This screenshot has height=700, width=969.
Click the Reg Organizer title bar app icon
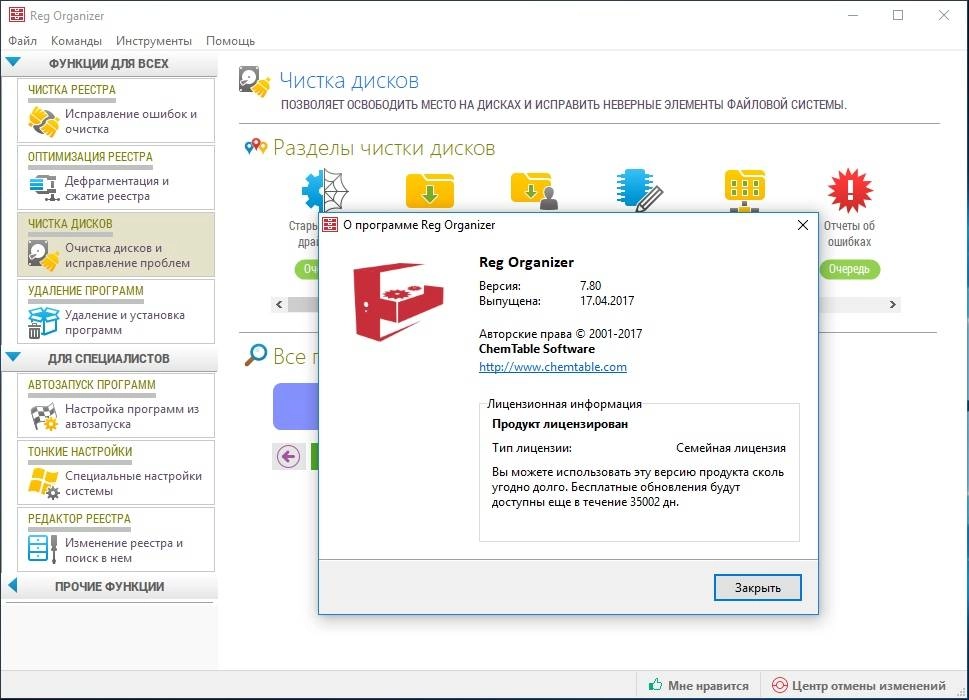17,15
